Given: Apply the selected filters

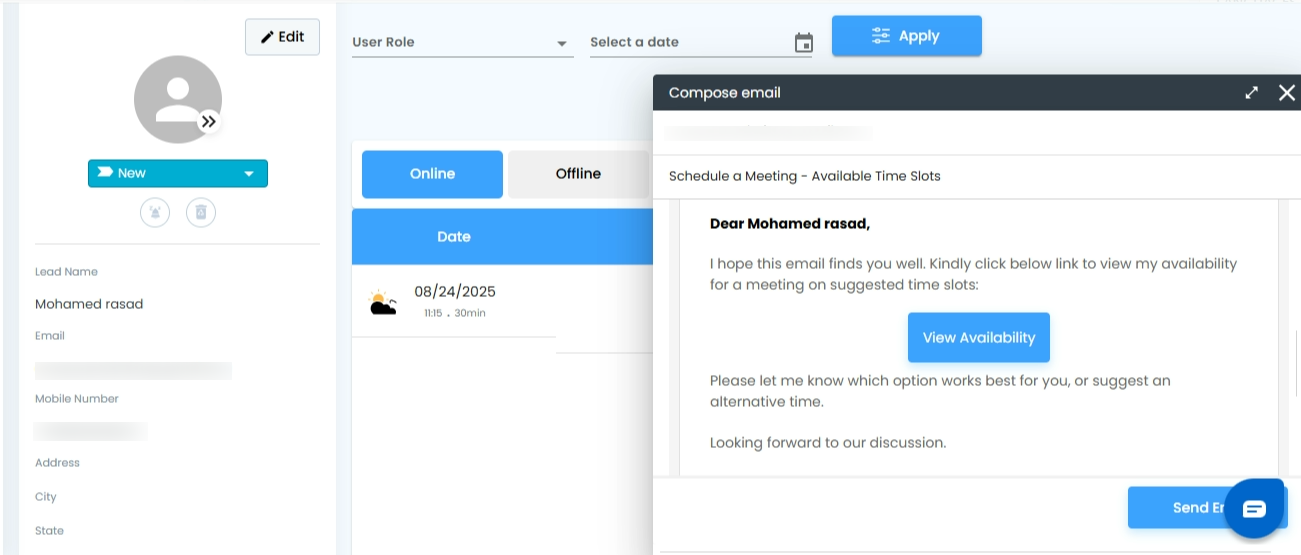Looking at the screenshot, I should [906, 36].
